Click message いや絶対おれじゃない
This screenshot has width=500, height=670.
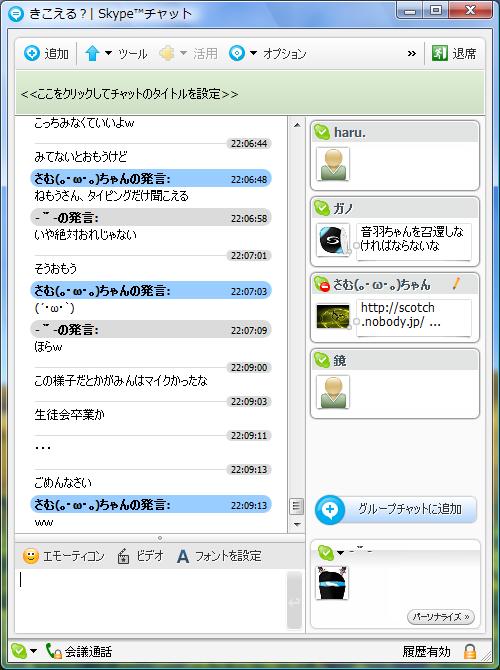point(85,235)
